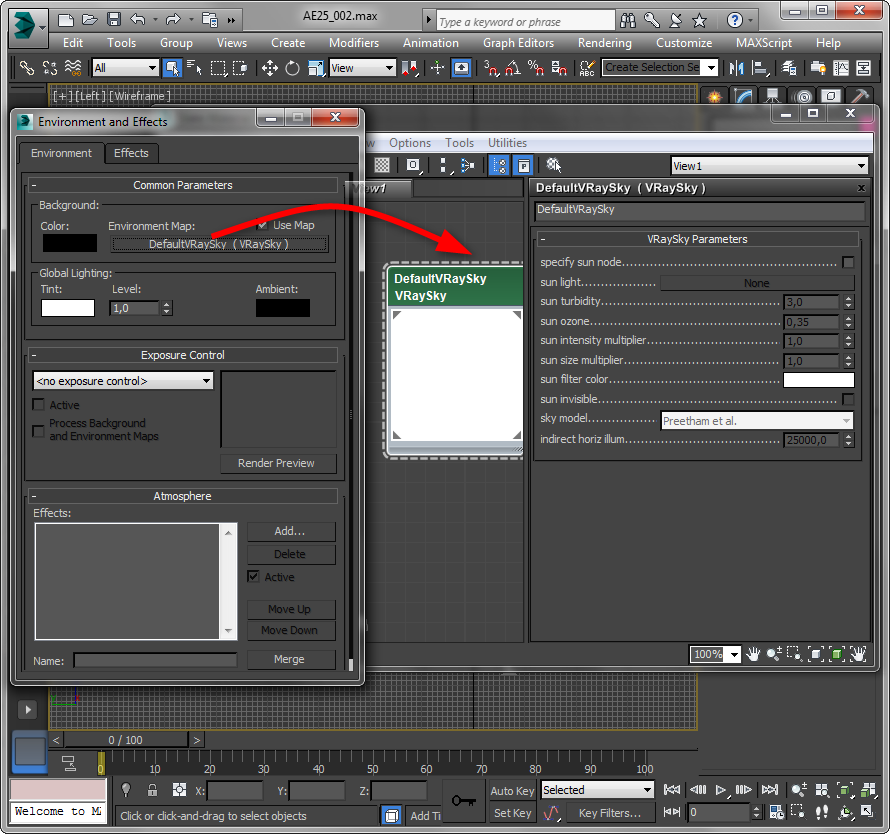Open the exposure control dropdown
The image size is (890, 834).
point(123,381)
